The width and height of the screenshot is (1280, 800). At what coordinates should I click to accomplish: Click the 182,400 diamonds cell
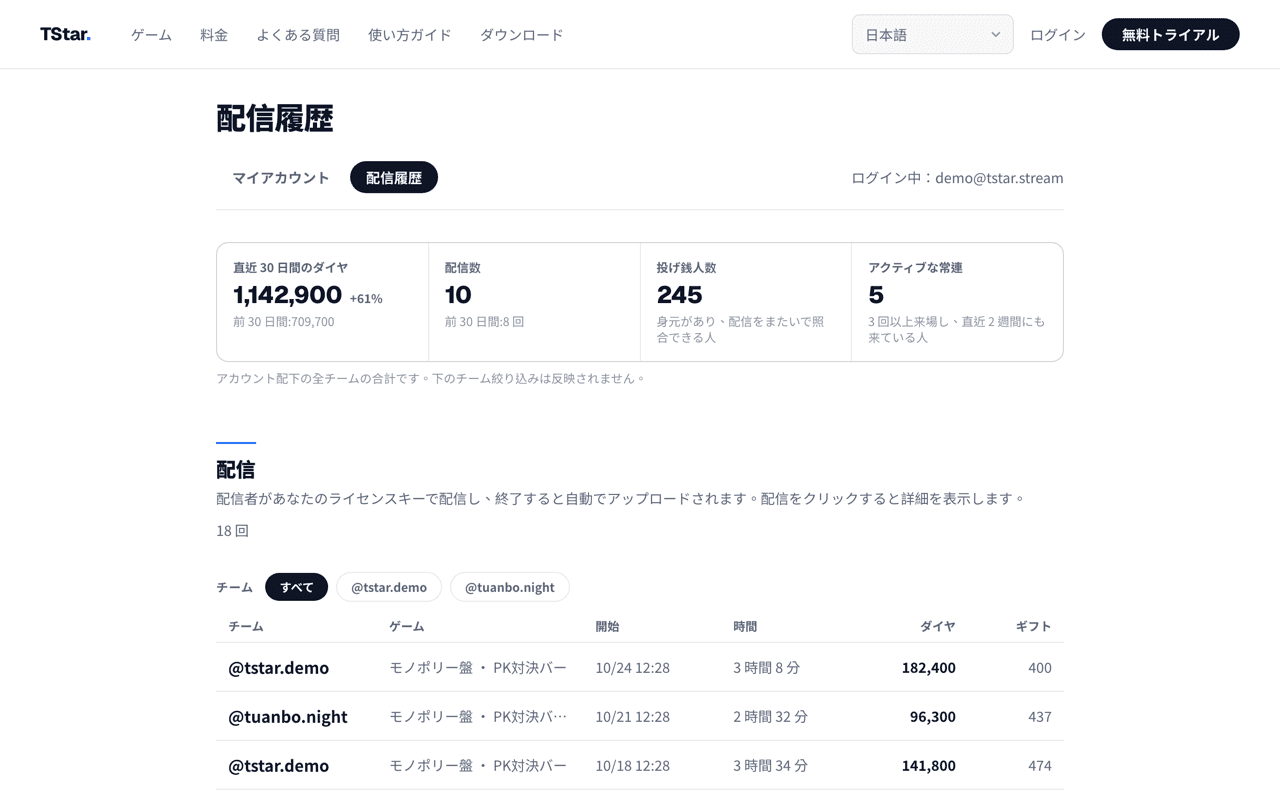pyautogui.click(x=929, y=667)
